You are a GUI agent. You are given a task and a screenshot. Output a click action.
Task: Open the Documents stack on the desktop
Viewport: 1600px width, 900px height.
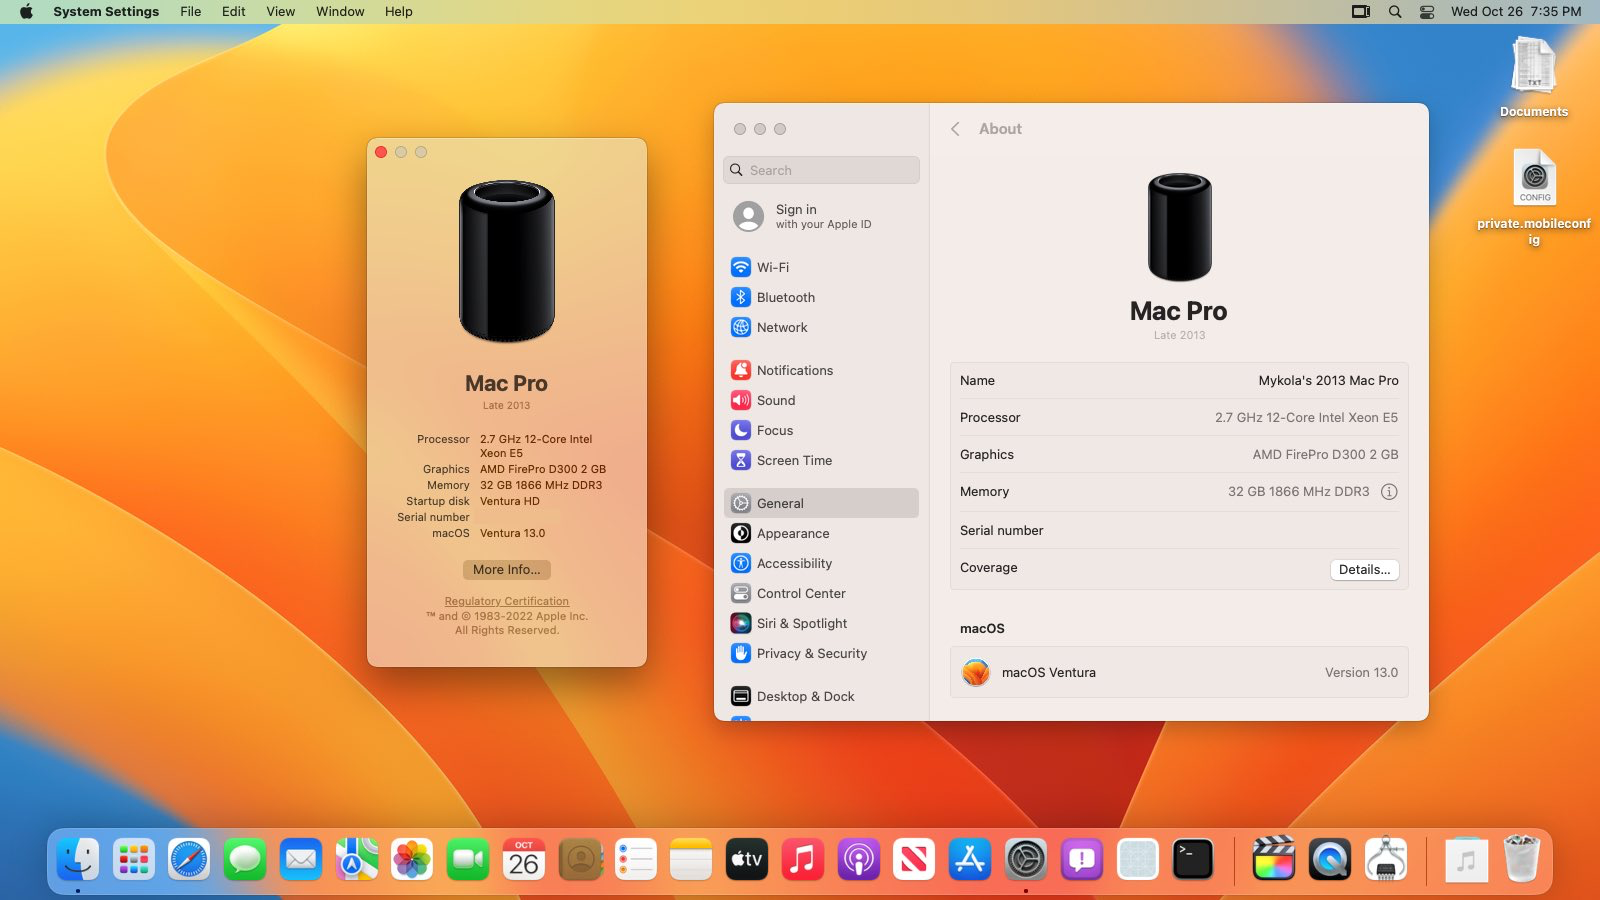tap(1534, 77)
